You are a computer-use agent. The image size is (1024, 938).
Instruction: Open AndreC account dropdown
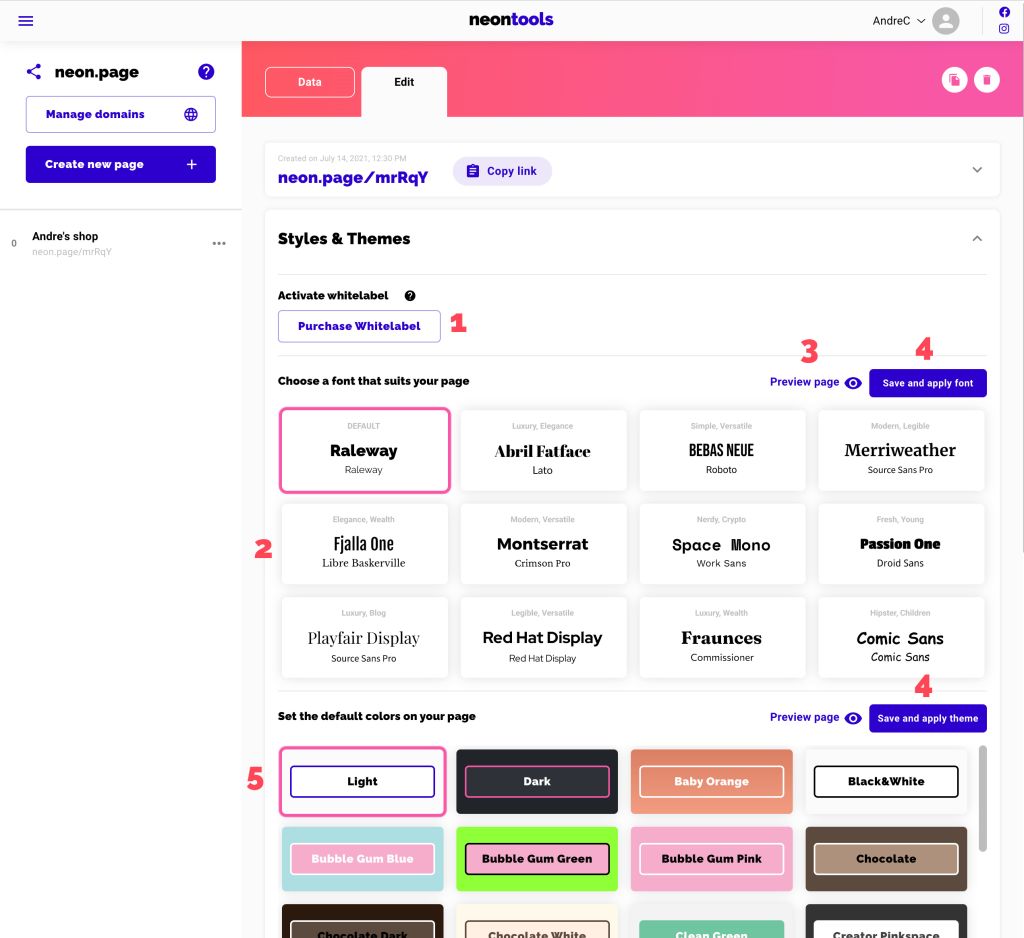click(899, 21)
